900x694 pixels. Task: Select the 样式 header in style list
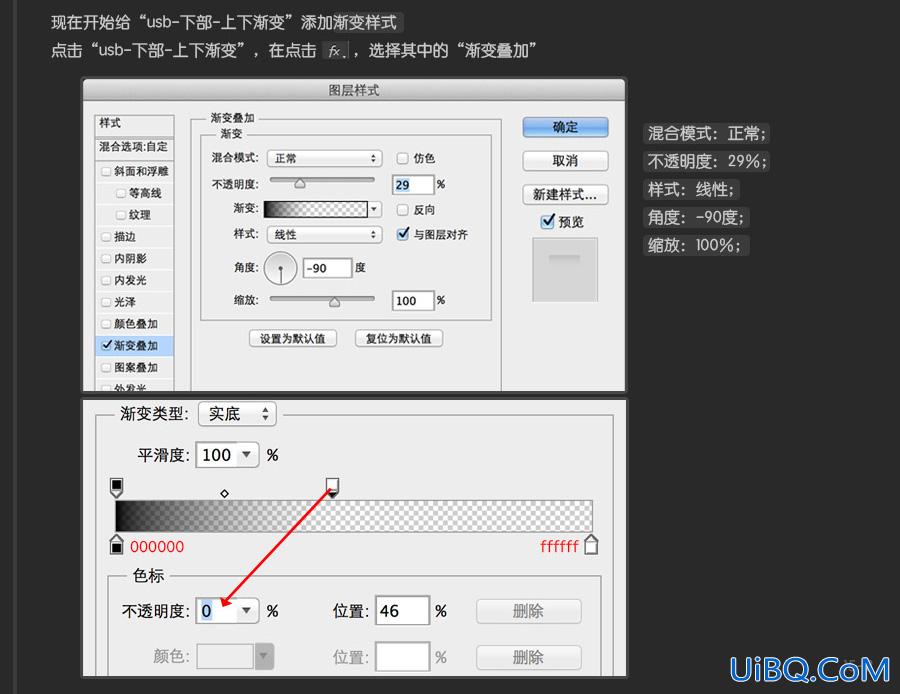coord(134,123)
